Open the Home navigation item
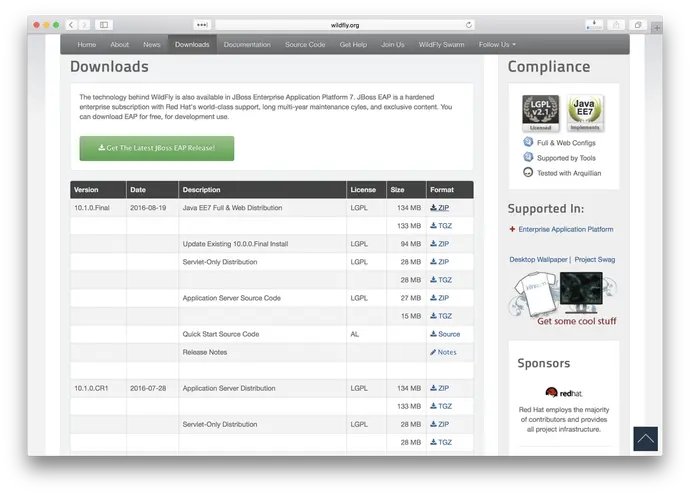The height and width of the screenshot is (495, 690). pos(87,44)
